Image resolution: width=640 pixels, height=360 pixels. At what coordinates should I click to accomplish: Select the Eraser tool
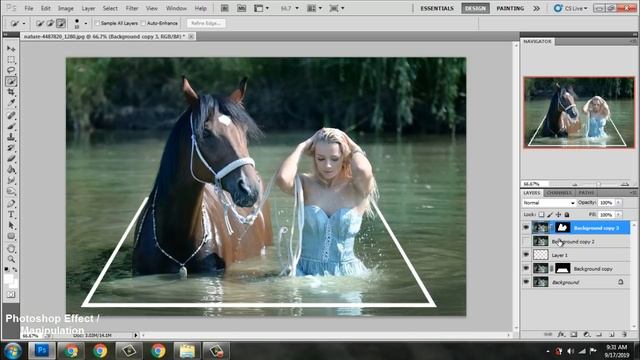[11, 159]
